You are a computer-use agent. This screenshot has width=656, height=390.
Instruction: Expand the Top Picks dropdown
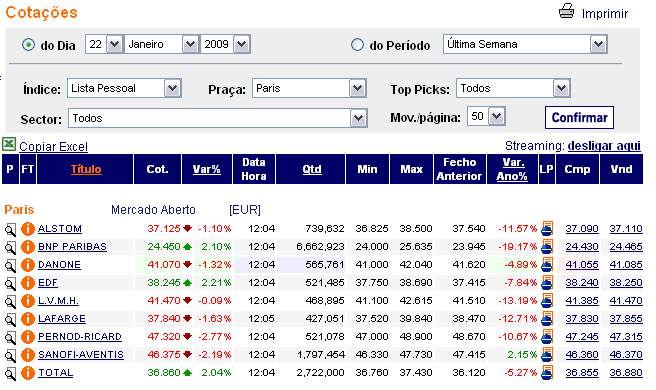pos(513,88)
